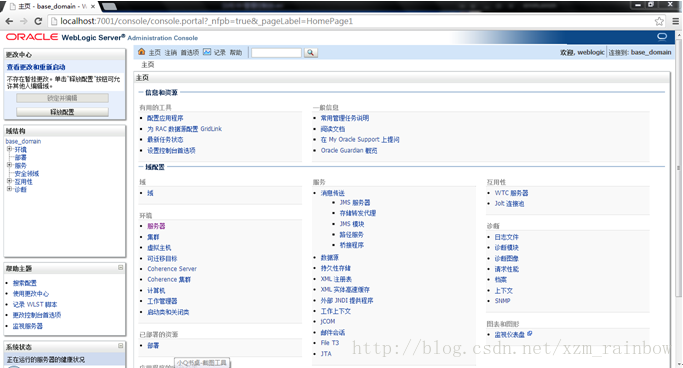Click the 释放配置 button

(62, 112)
